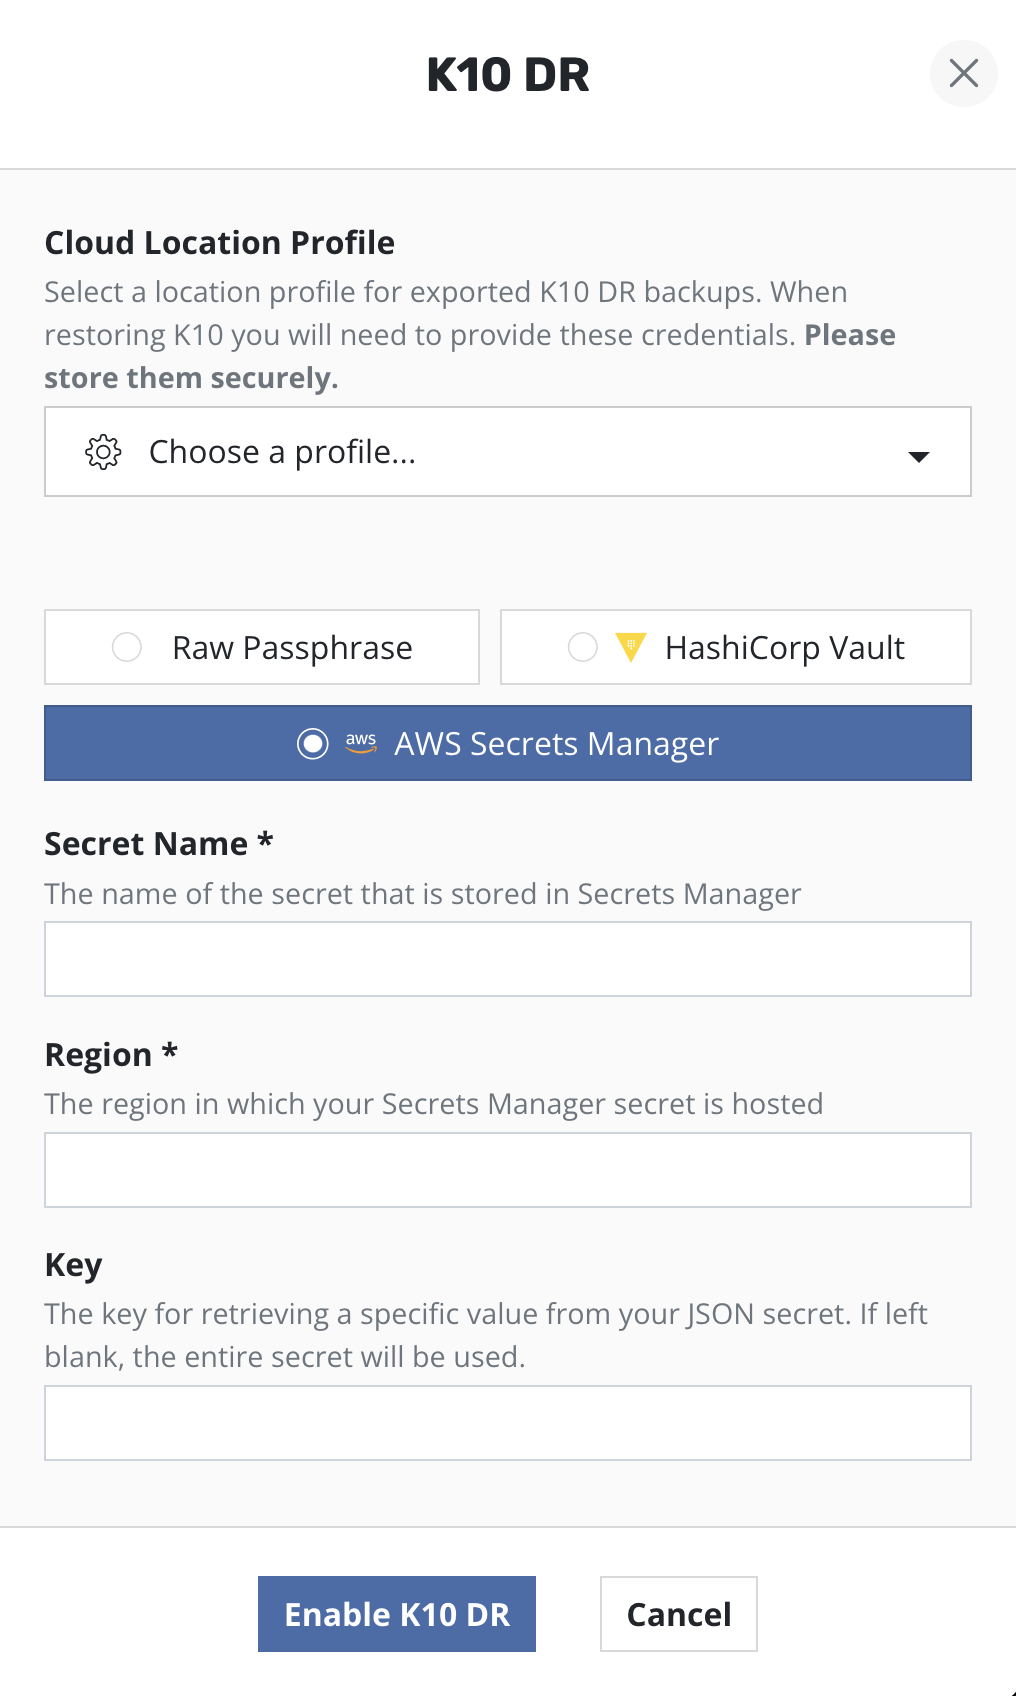
Task: Click the yellow HashiCorp Vault logo
Action: point(630,647)
